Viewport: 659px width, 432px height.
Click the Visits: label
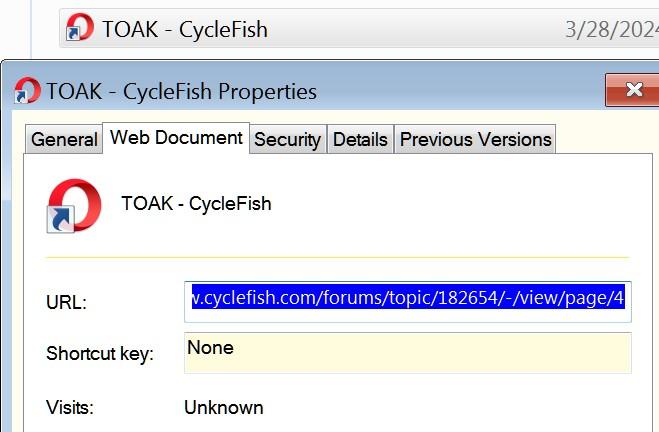click(x=70, y=407)
